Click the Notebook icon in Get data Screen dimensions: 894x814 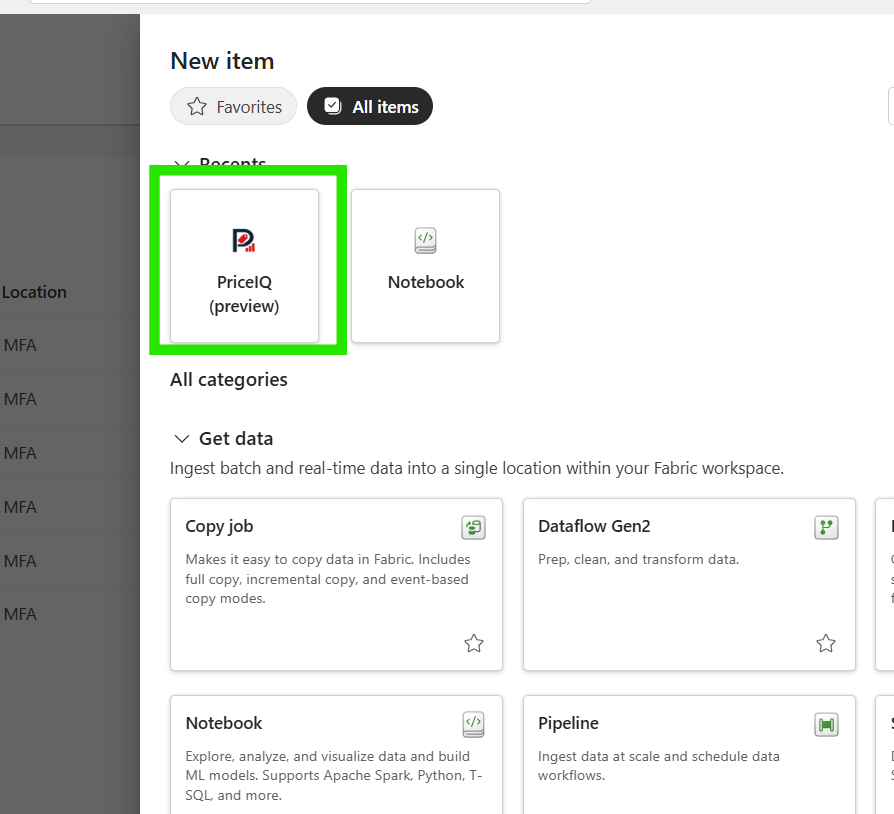click(x=473, y=724)
